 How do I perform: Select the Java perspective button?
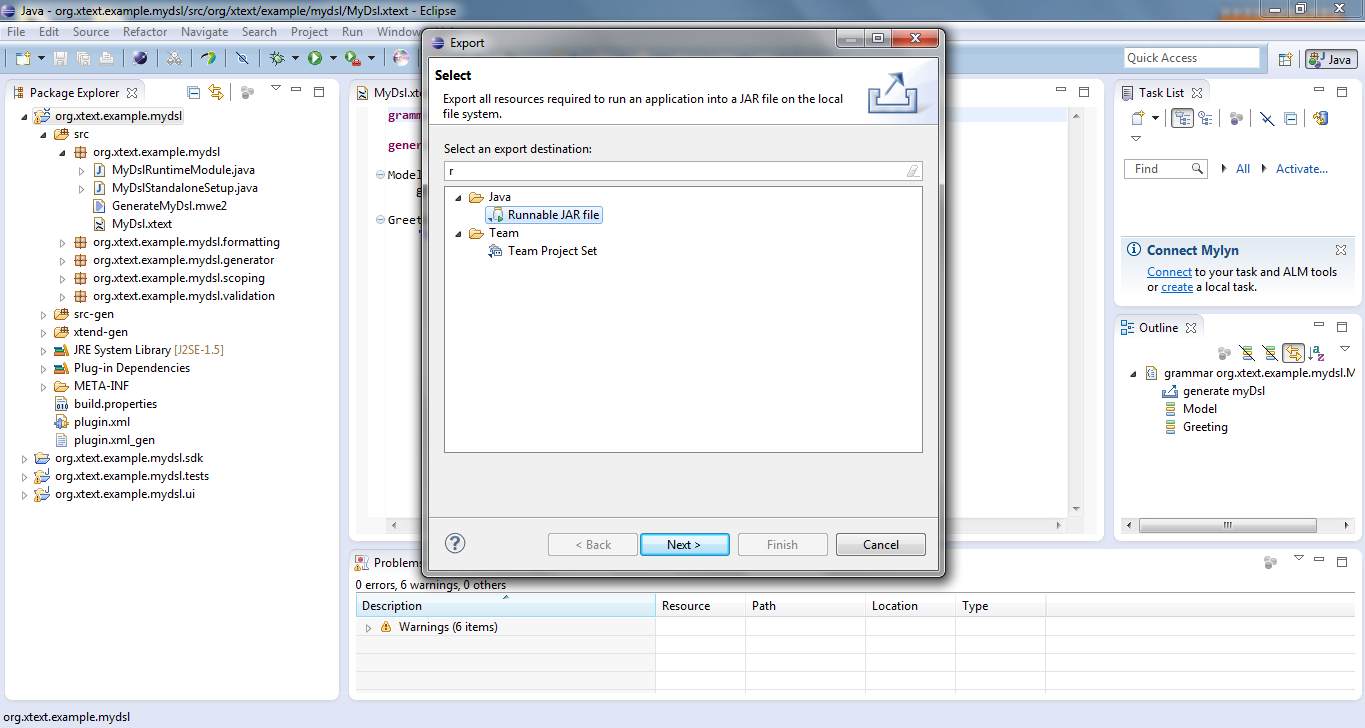[x=1330, y=59]
